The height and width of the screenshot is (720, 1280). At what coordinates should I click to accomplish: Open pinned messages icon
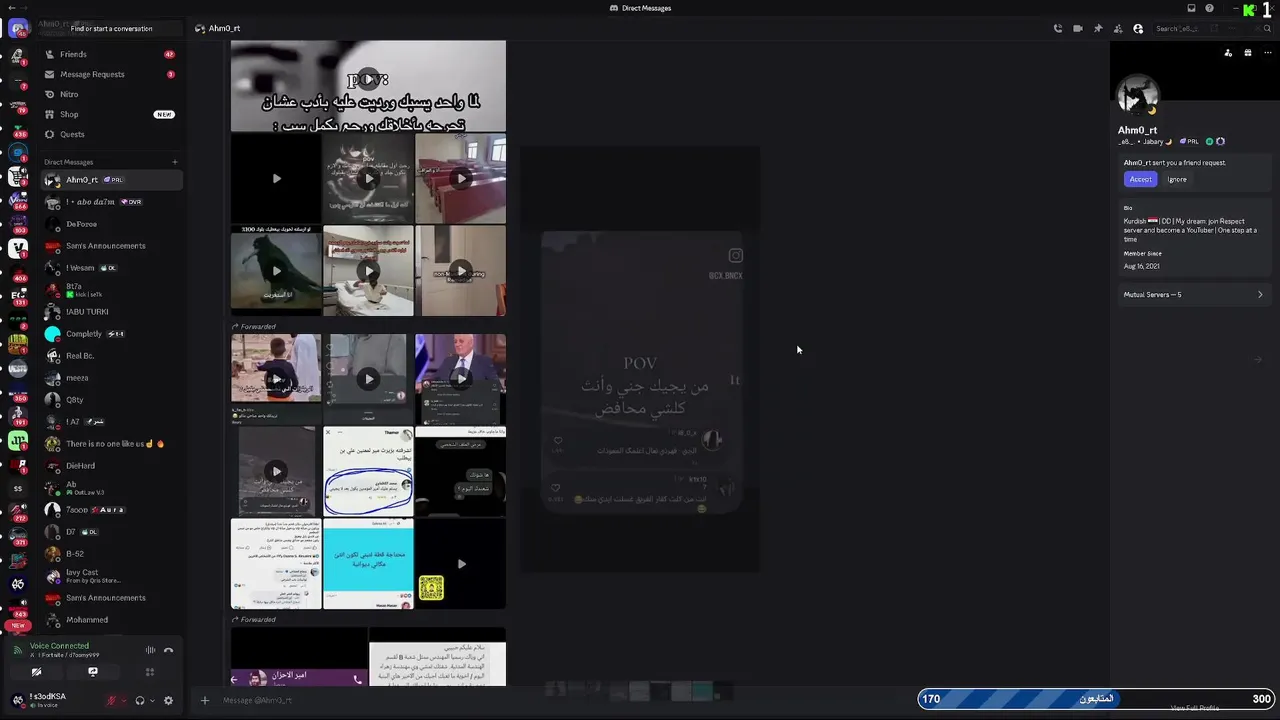(x=1098, y=29)
